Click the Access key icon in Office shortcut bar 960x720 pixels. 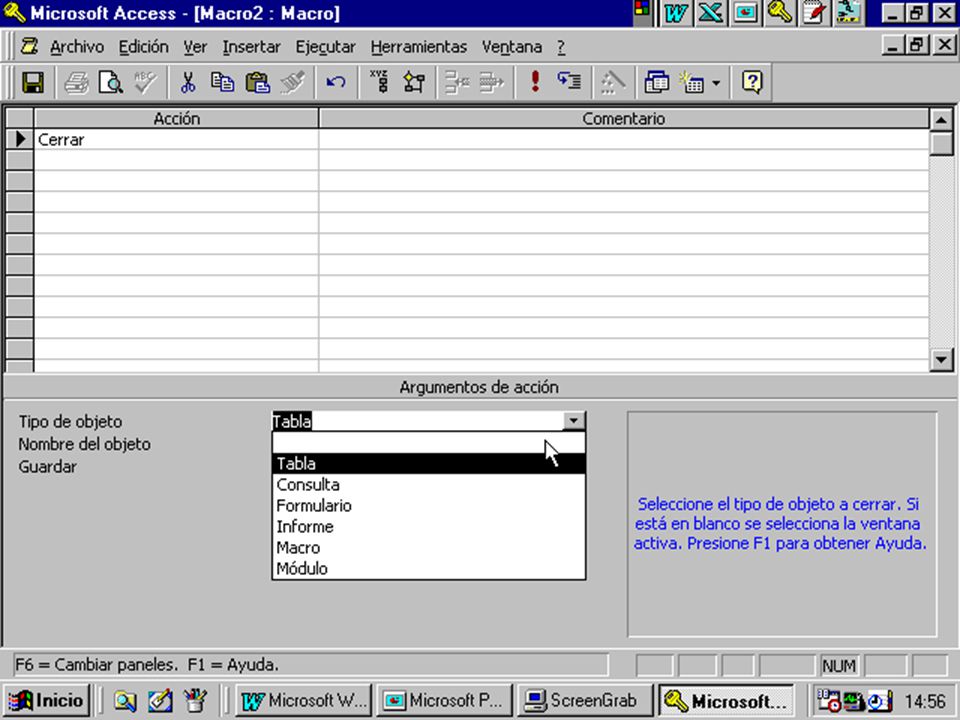[779, 13]
